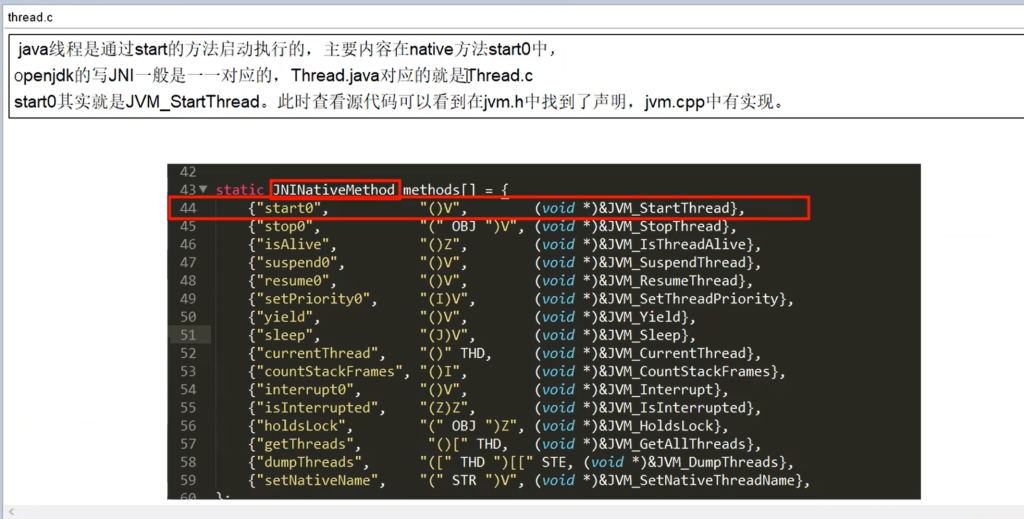Click "&JVM_Sleep" in the code
The height and width of the screenshot is (519, 1024).
click(640, 336)
